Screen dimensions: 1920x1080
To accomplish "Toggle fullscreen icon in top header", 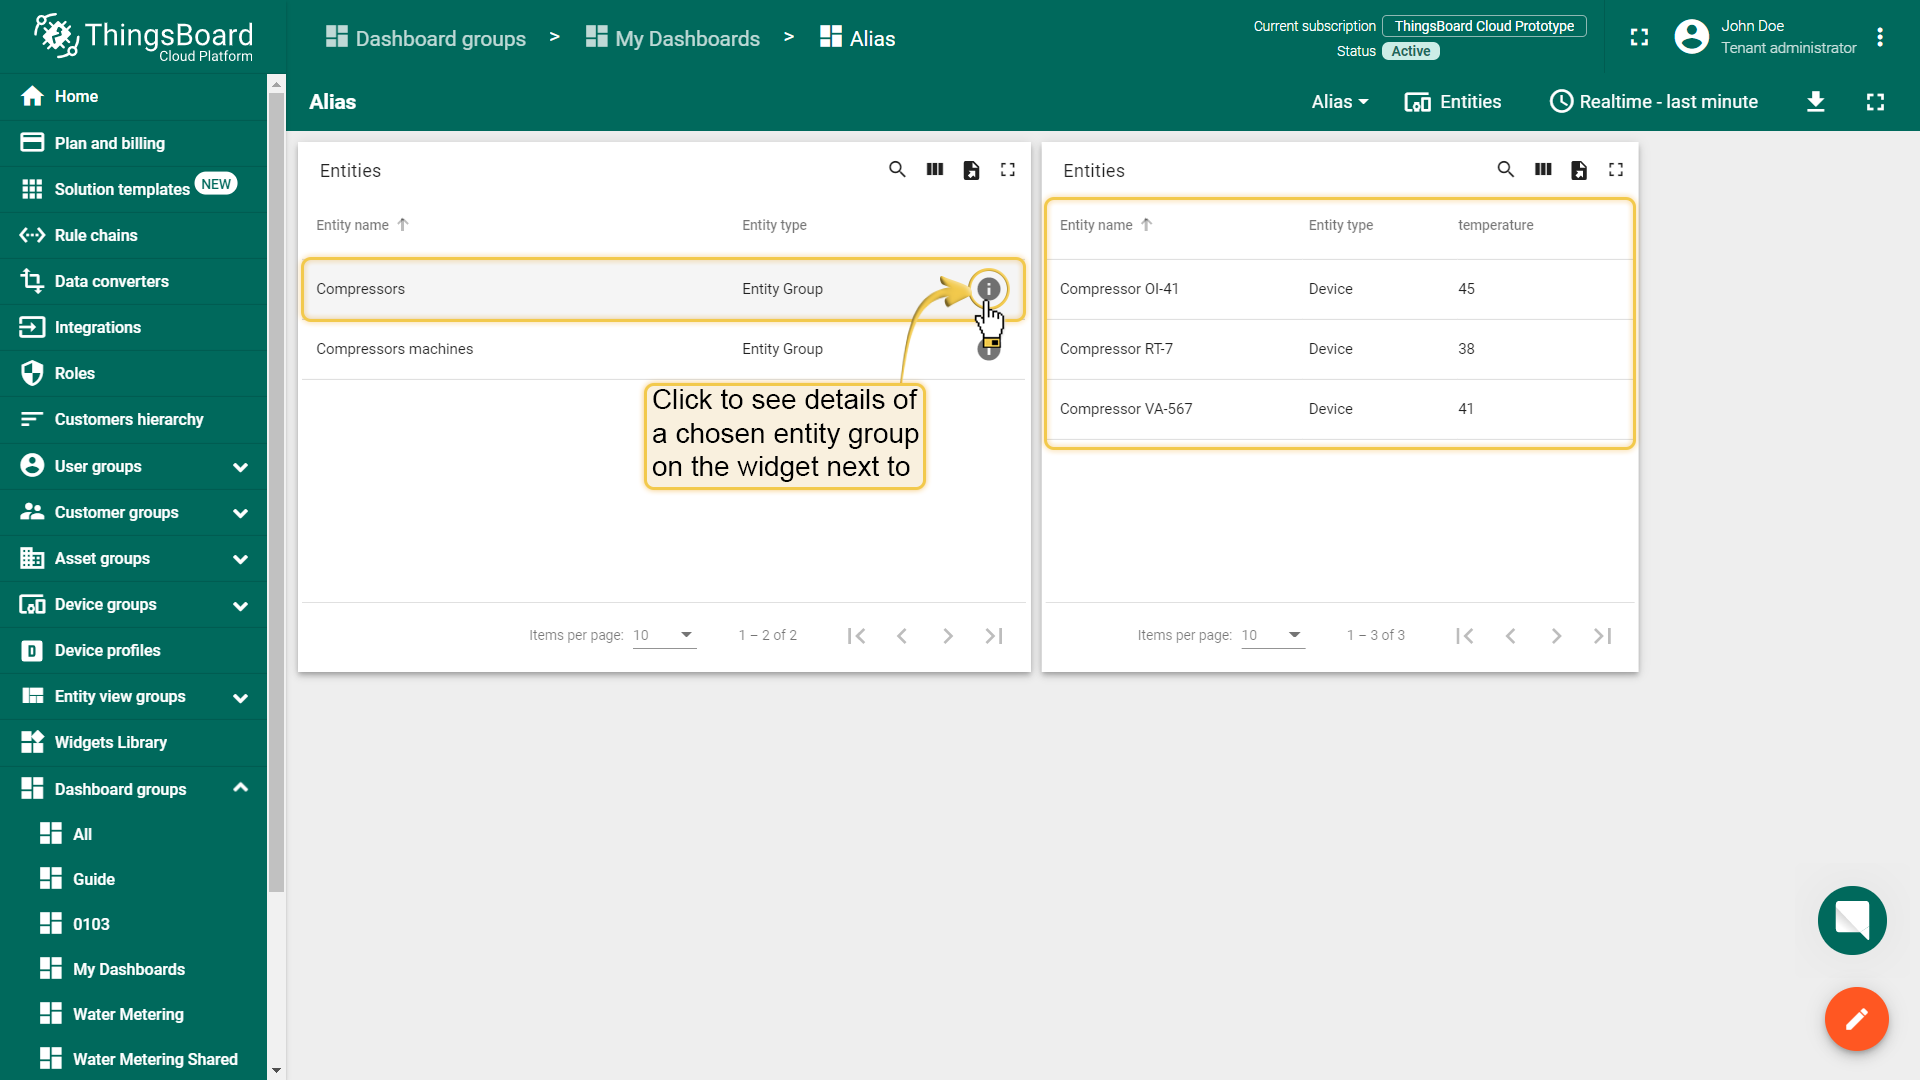I will click(x=1639, y=37).
